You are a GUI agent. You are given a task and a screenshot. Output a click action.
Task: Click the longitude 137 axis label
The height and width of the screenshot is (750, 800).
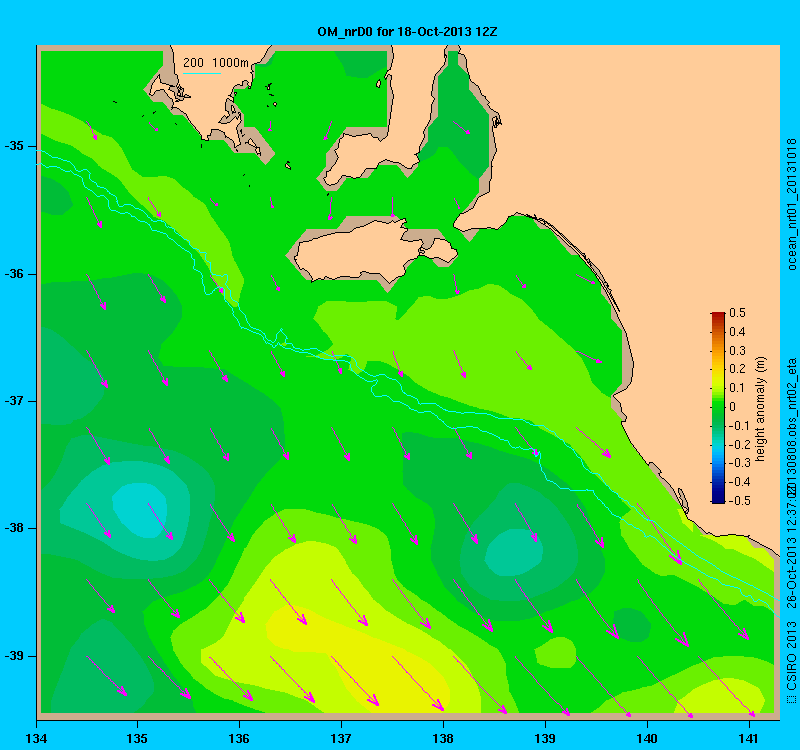(341, 738)
